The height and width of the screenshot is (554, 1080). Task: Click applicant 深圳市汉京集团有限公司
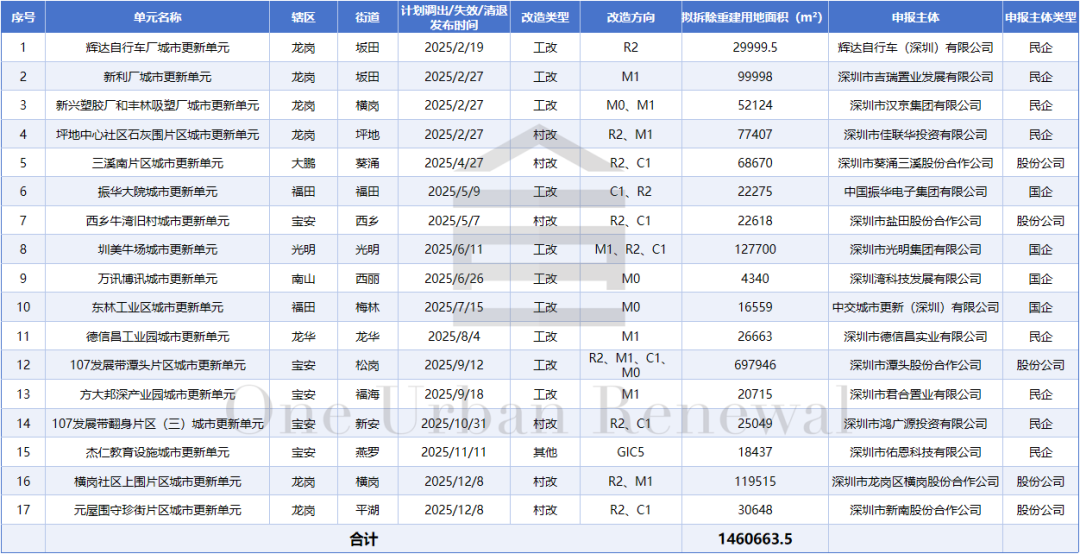[915, 105]
